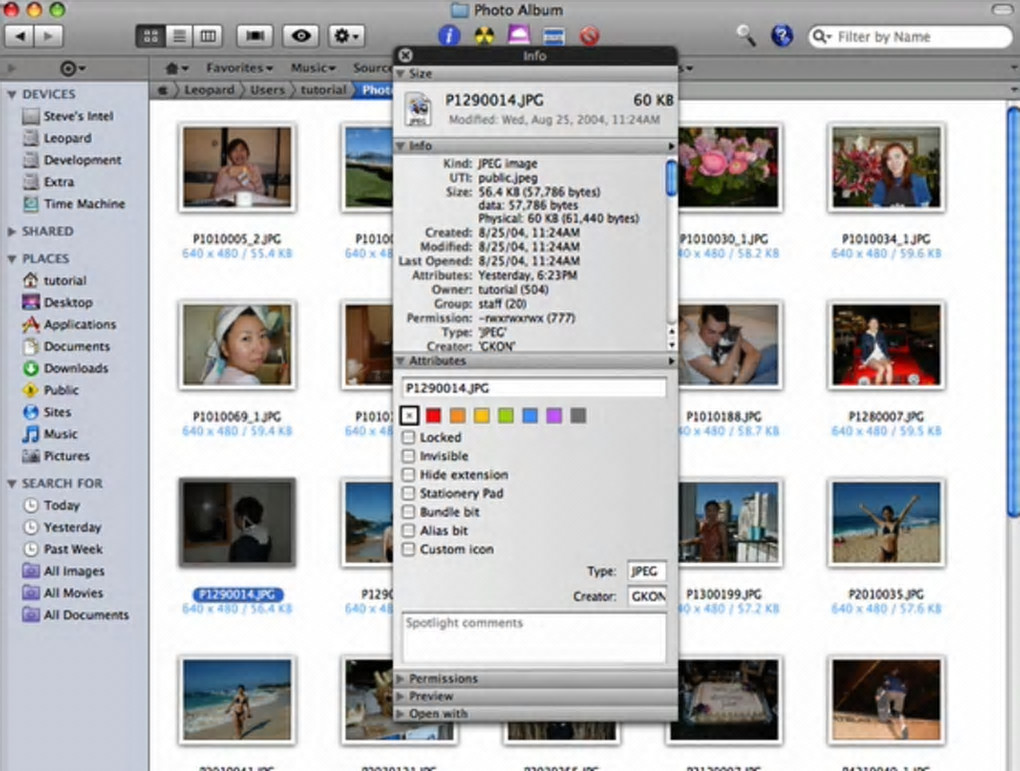This screenshot has width=1020, height=771.
Task: Click the magnifying glass search icon
Action: coord(746,35)
